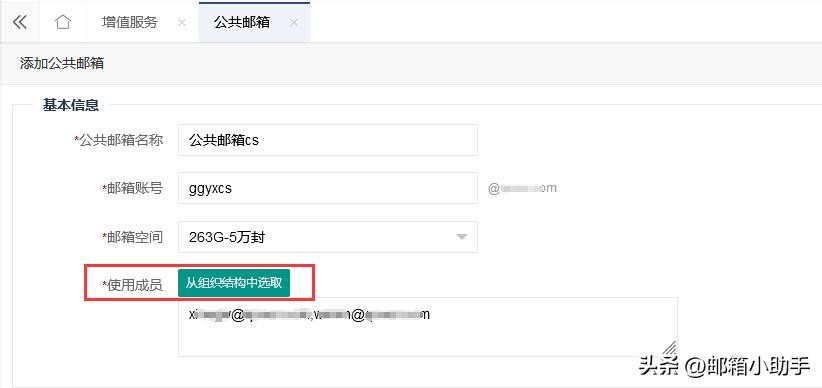Close the 公共邮箱 tab
Screen dimensions: 822x388
[x=294, y=23]
